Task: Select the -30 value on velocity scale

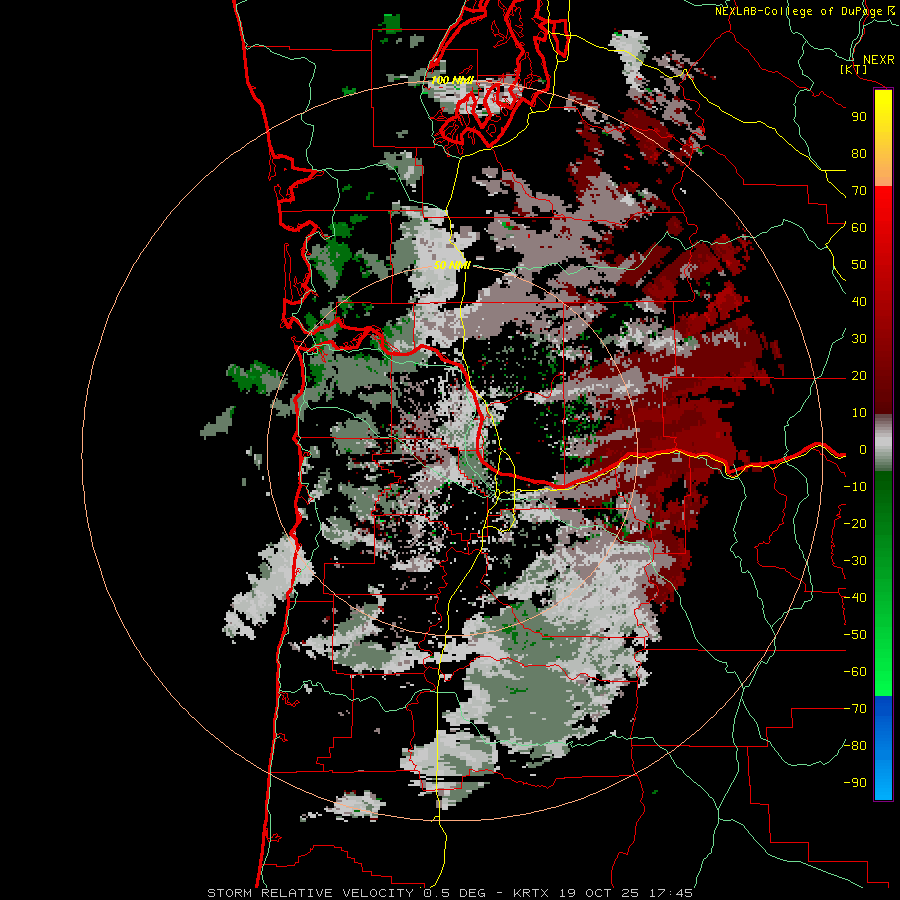Action: coord(855,561)
